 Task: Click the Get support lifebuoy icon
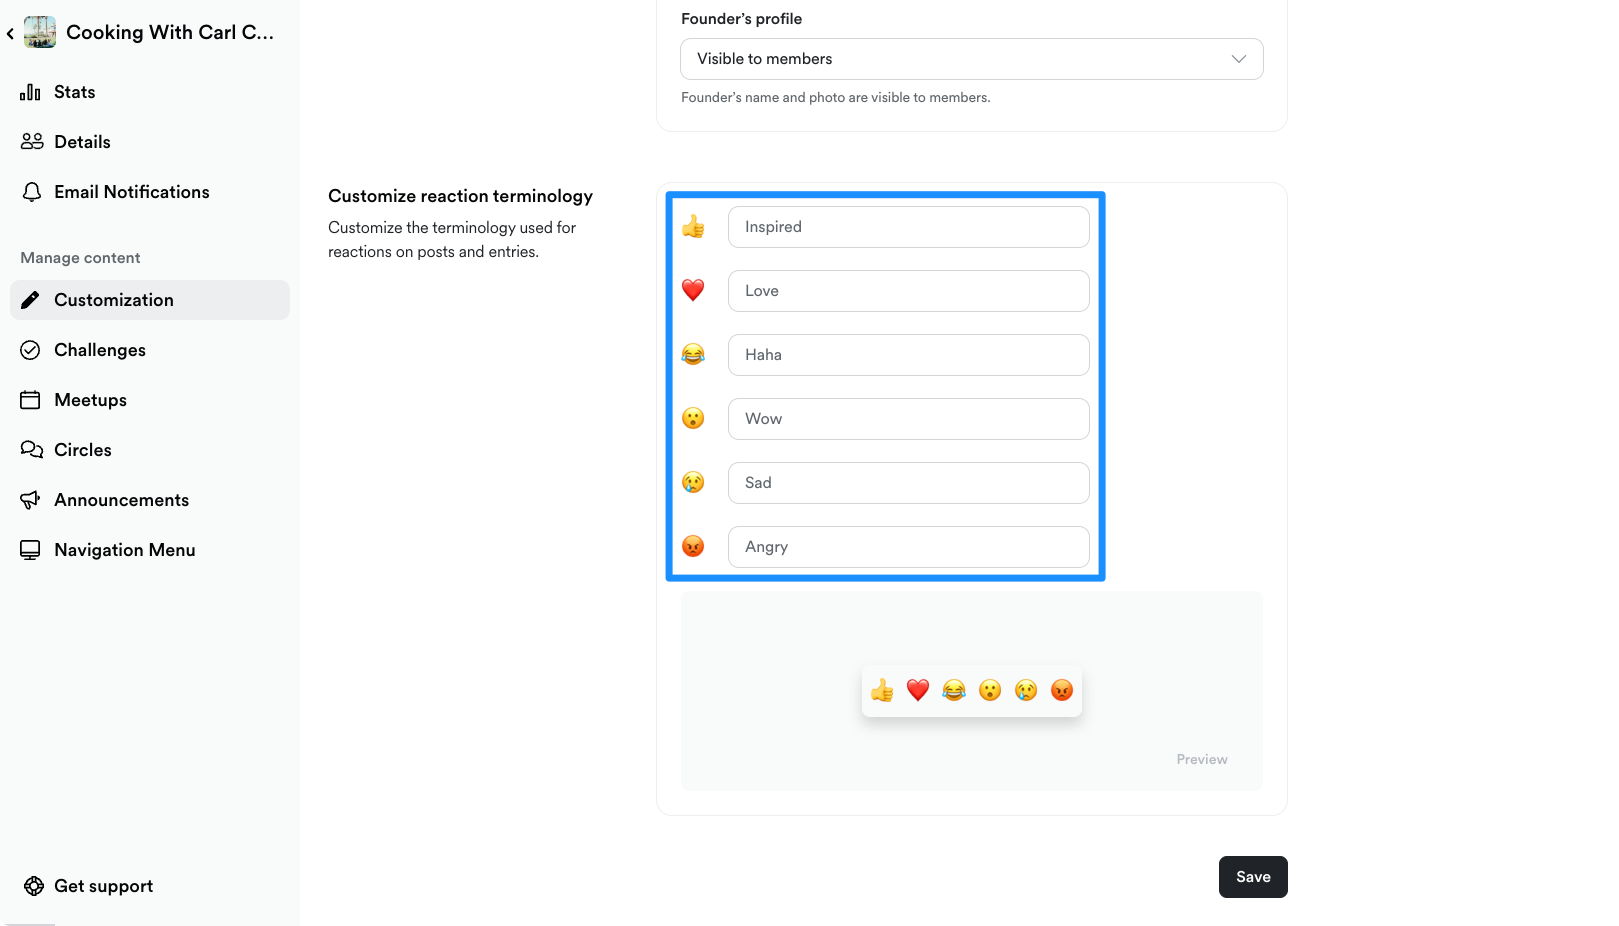click(34, 886)
